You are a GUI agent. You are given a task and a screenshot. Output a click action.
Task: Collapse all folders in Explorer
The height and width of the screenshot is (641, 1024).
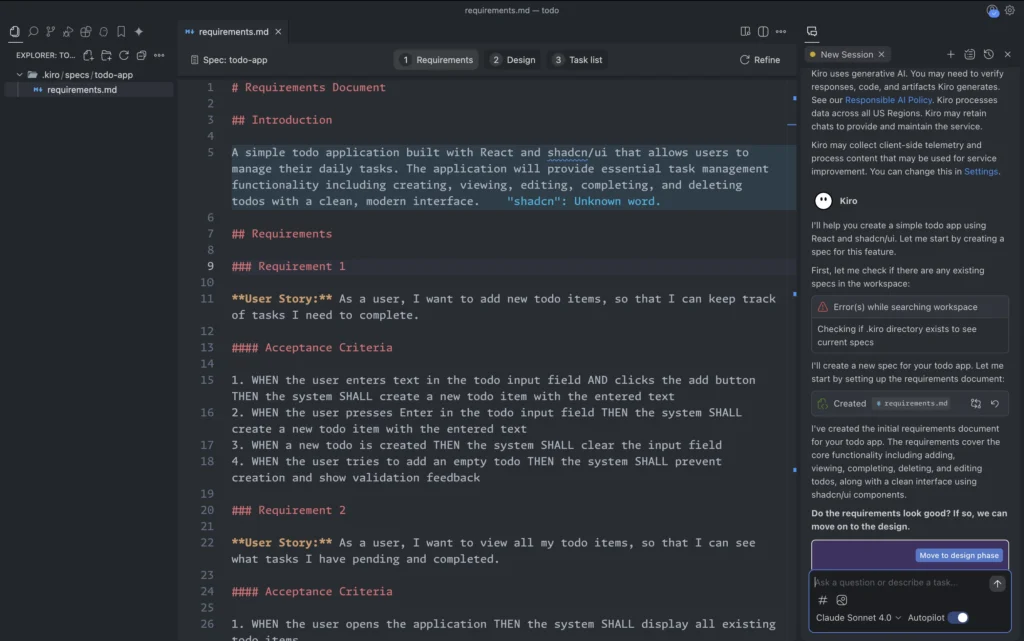[141, 55]
